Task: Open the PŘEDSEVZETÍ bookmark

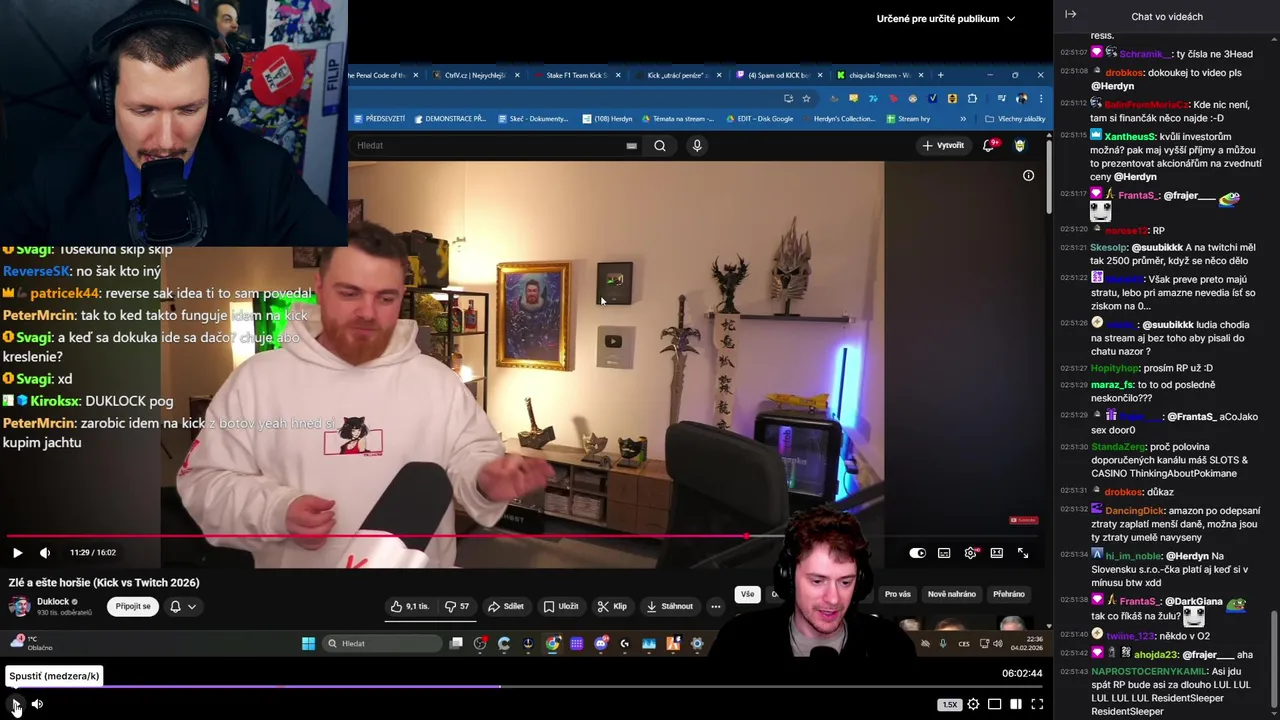Action: (379, 119)
